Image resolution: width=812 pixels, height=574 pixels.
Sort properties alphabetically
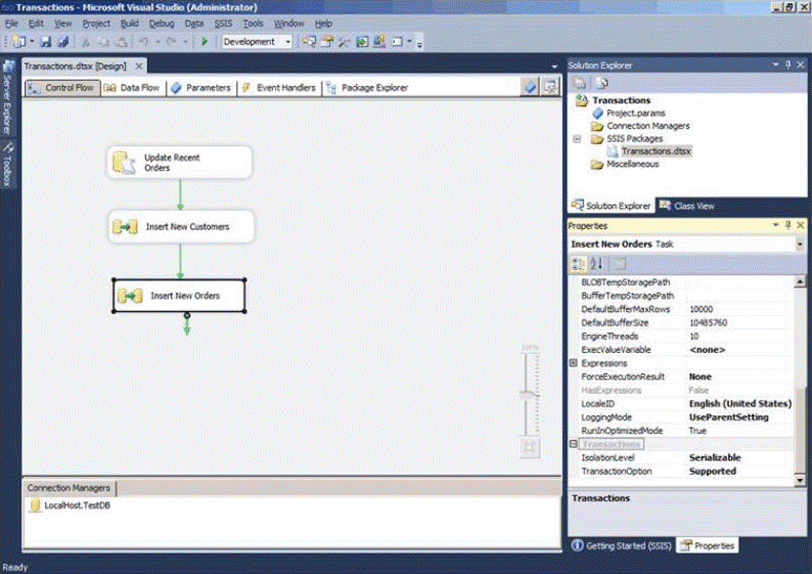click(597, 264)
